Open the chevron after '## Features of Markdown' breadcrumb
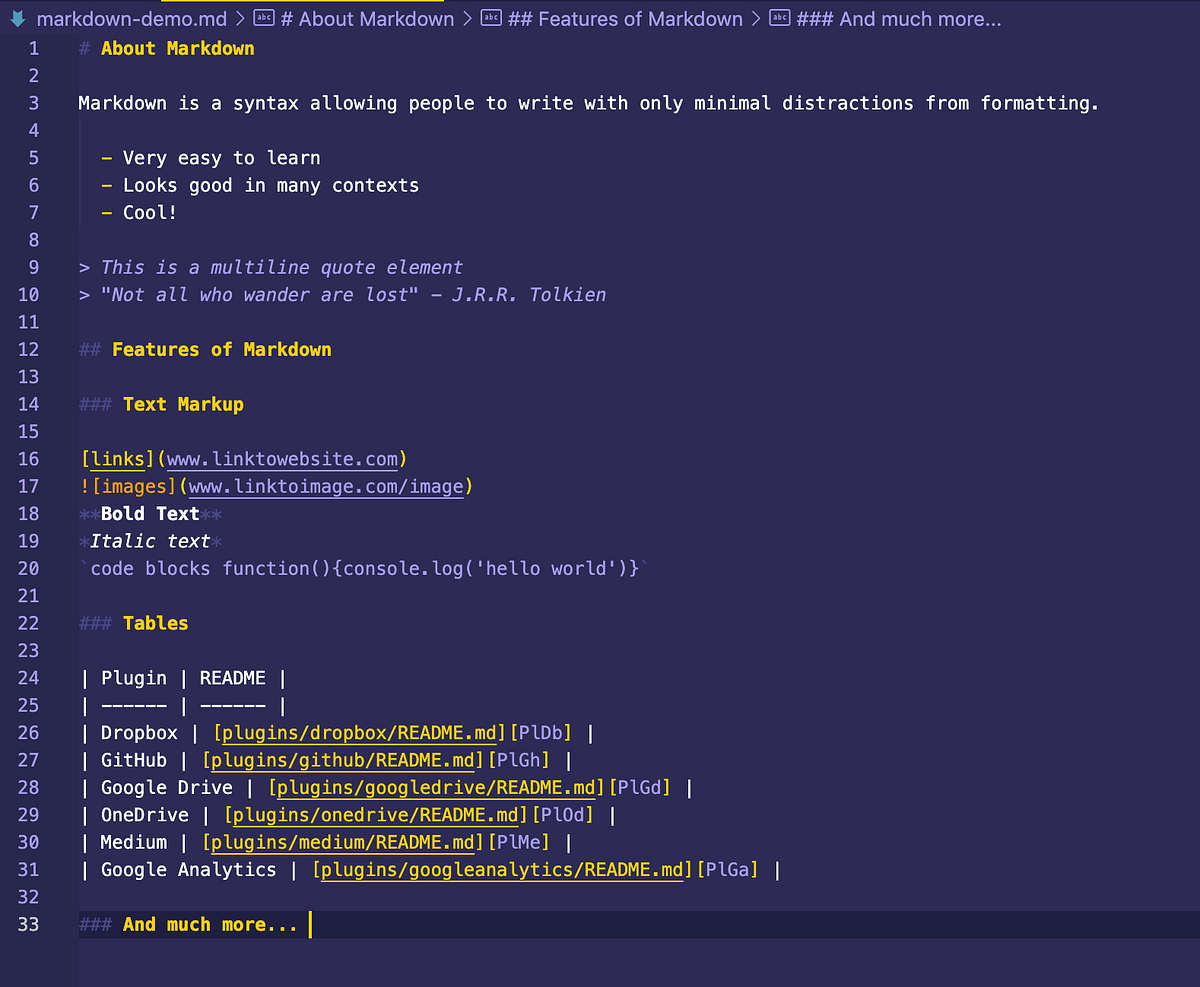Viewport: 1200px width, 987px height. click(758, 18)
